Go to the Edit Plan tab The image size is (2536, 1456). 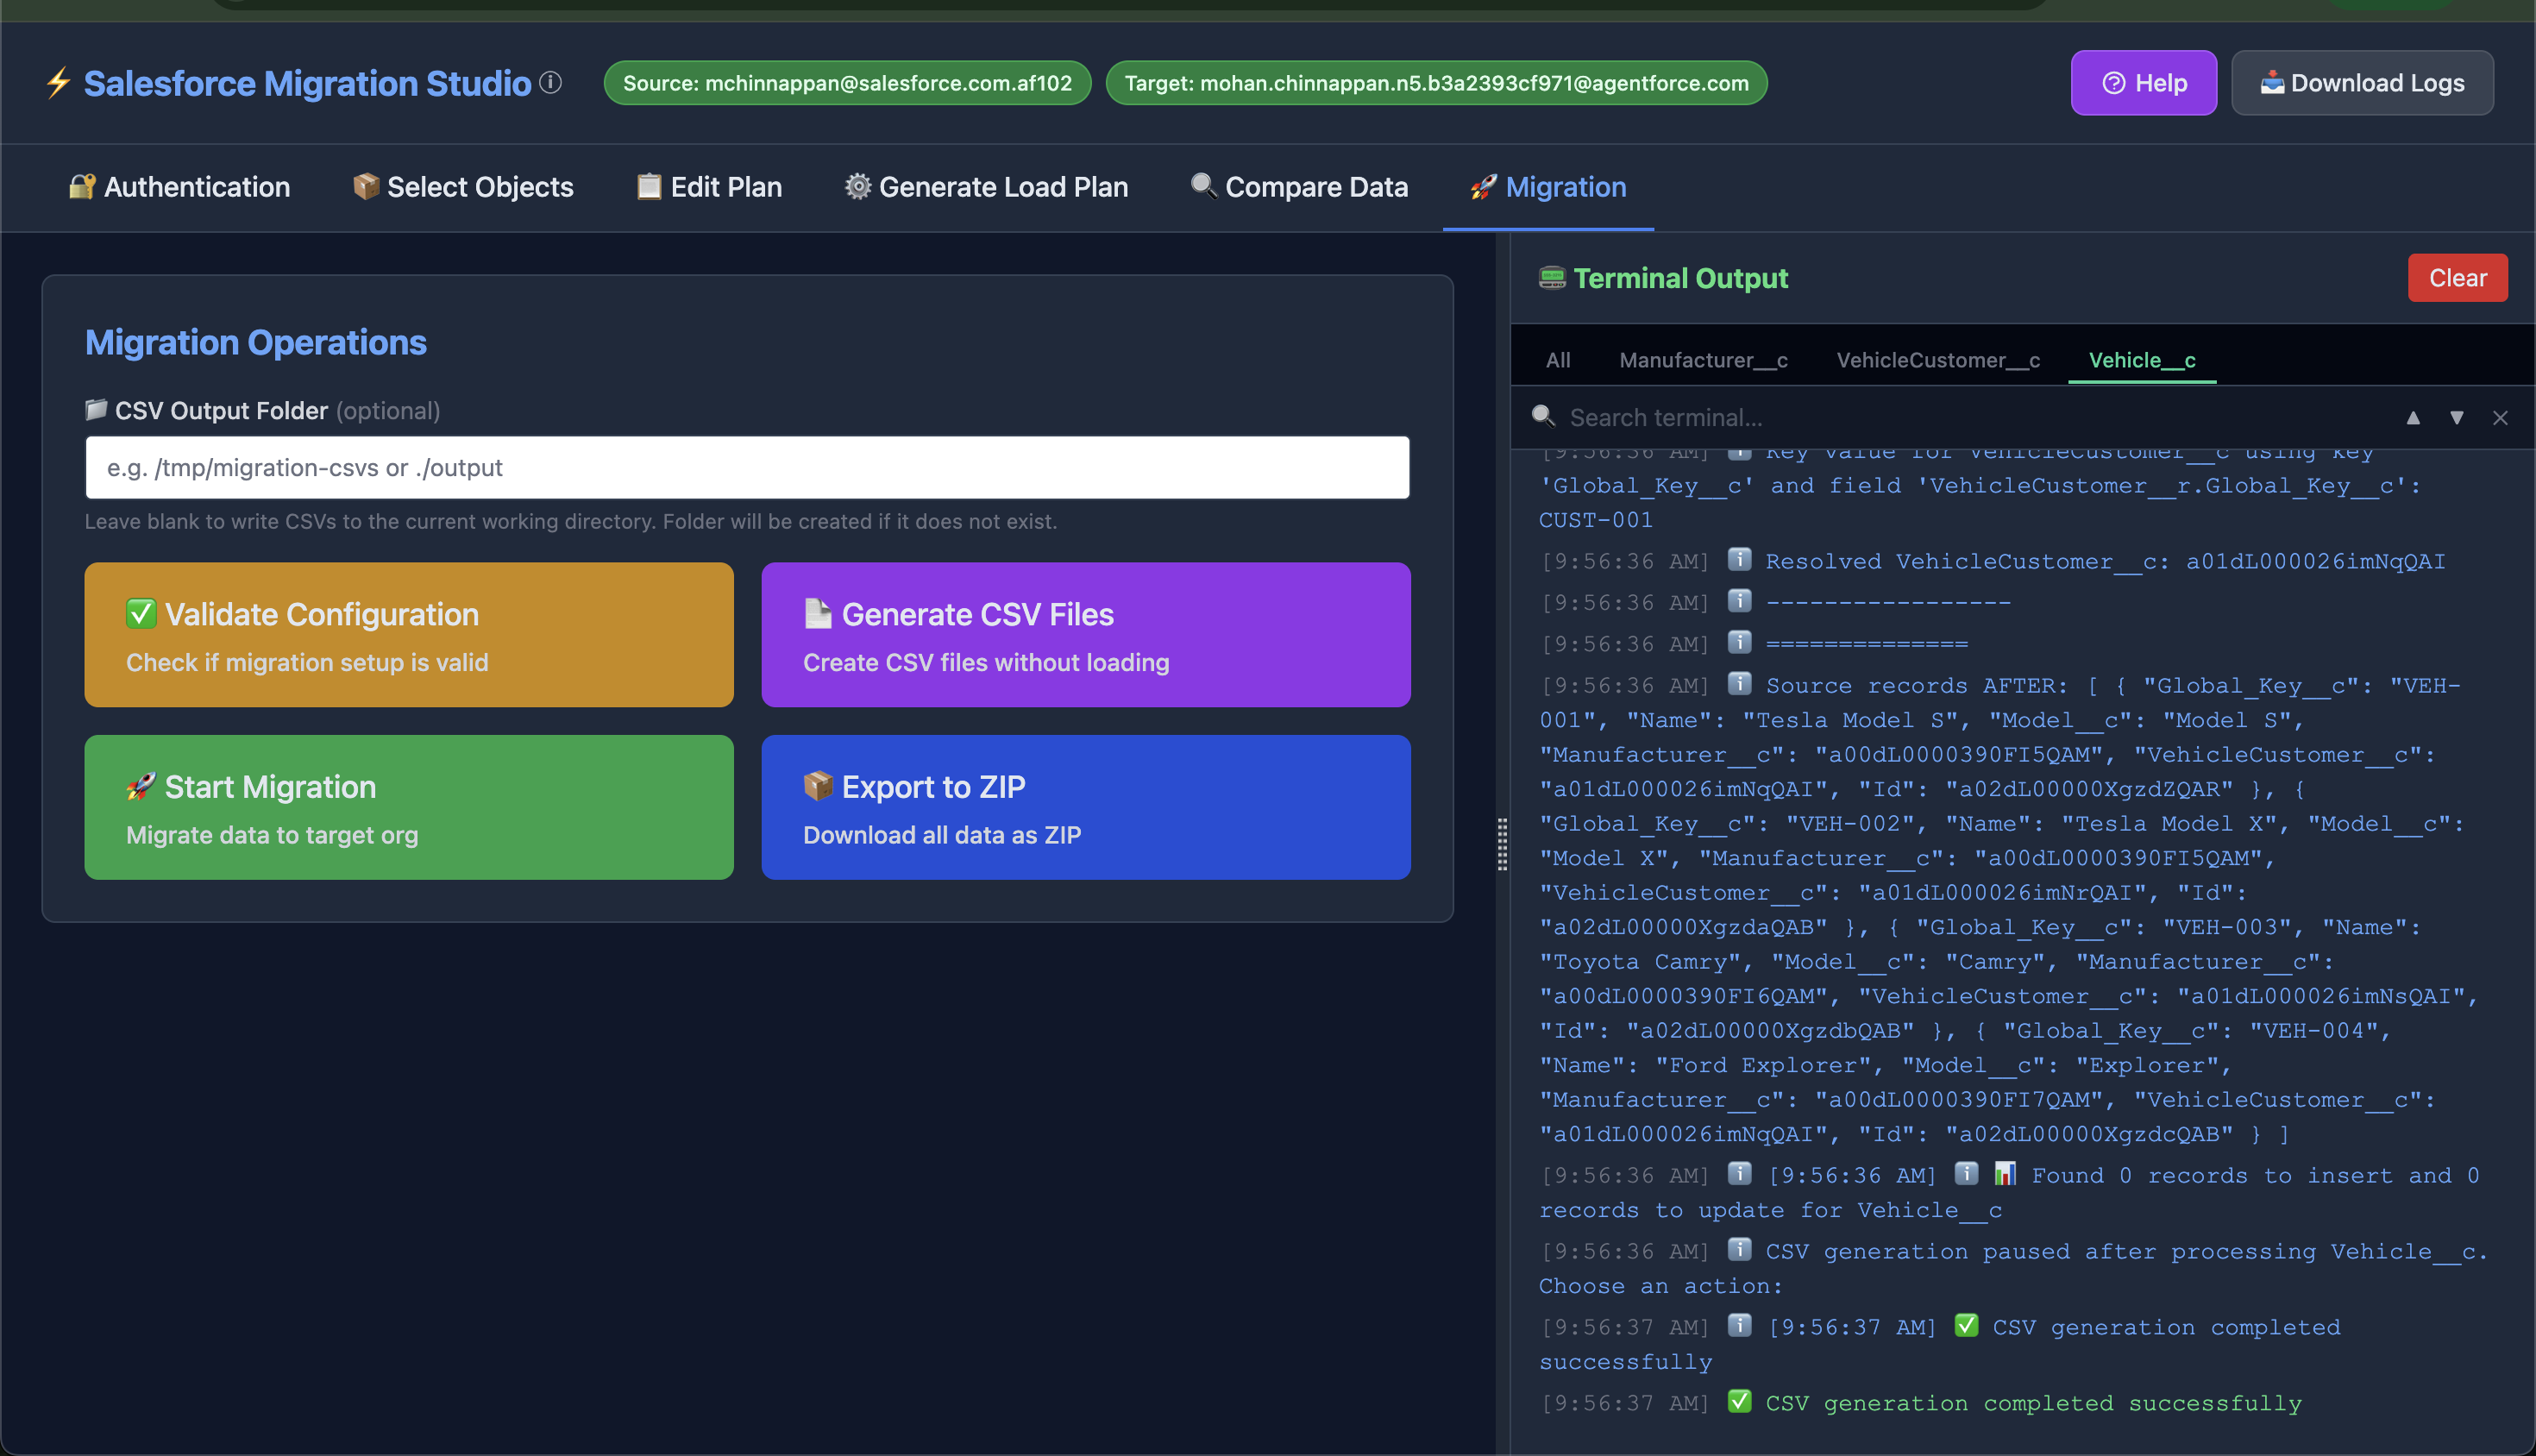pyautogui.click(x=710, y=187)
